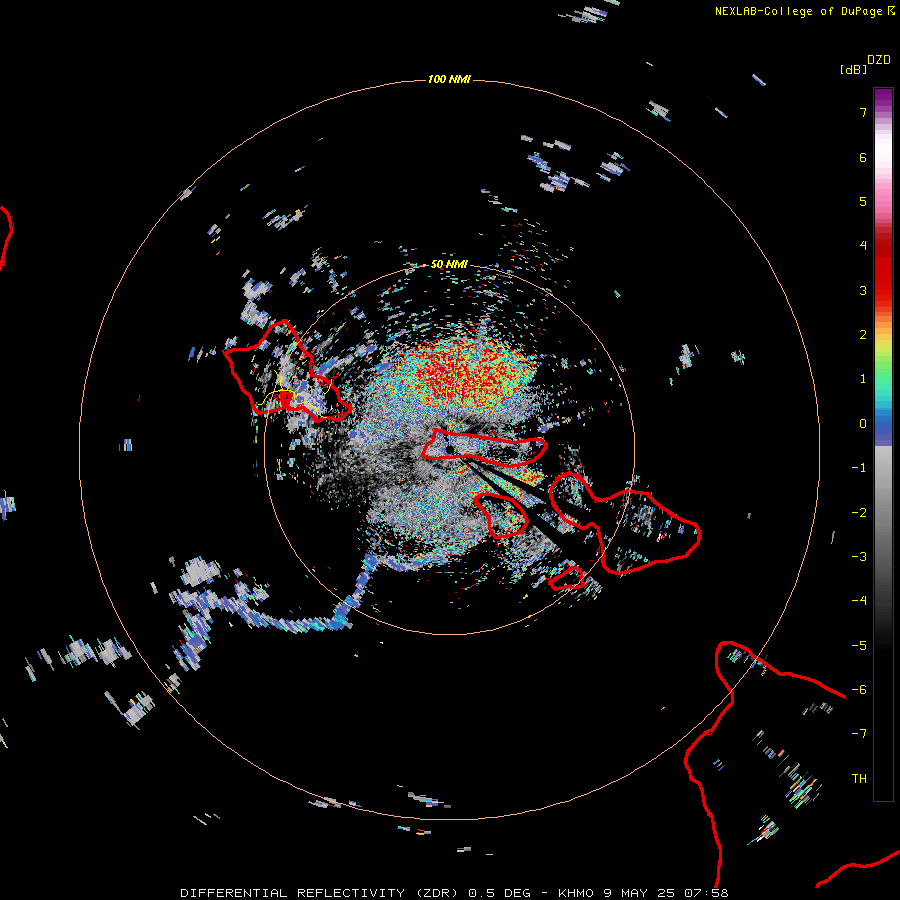This screenshot has height=900, width=900.
Task: Click the -6 value on the color scale
Action: [x=859, y=690]
